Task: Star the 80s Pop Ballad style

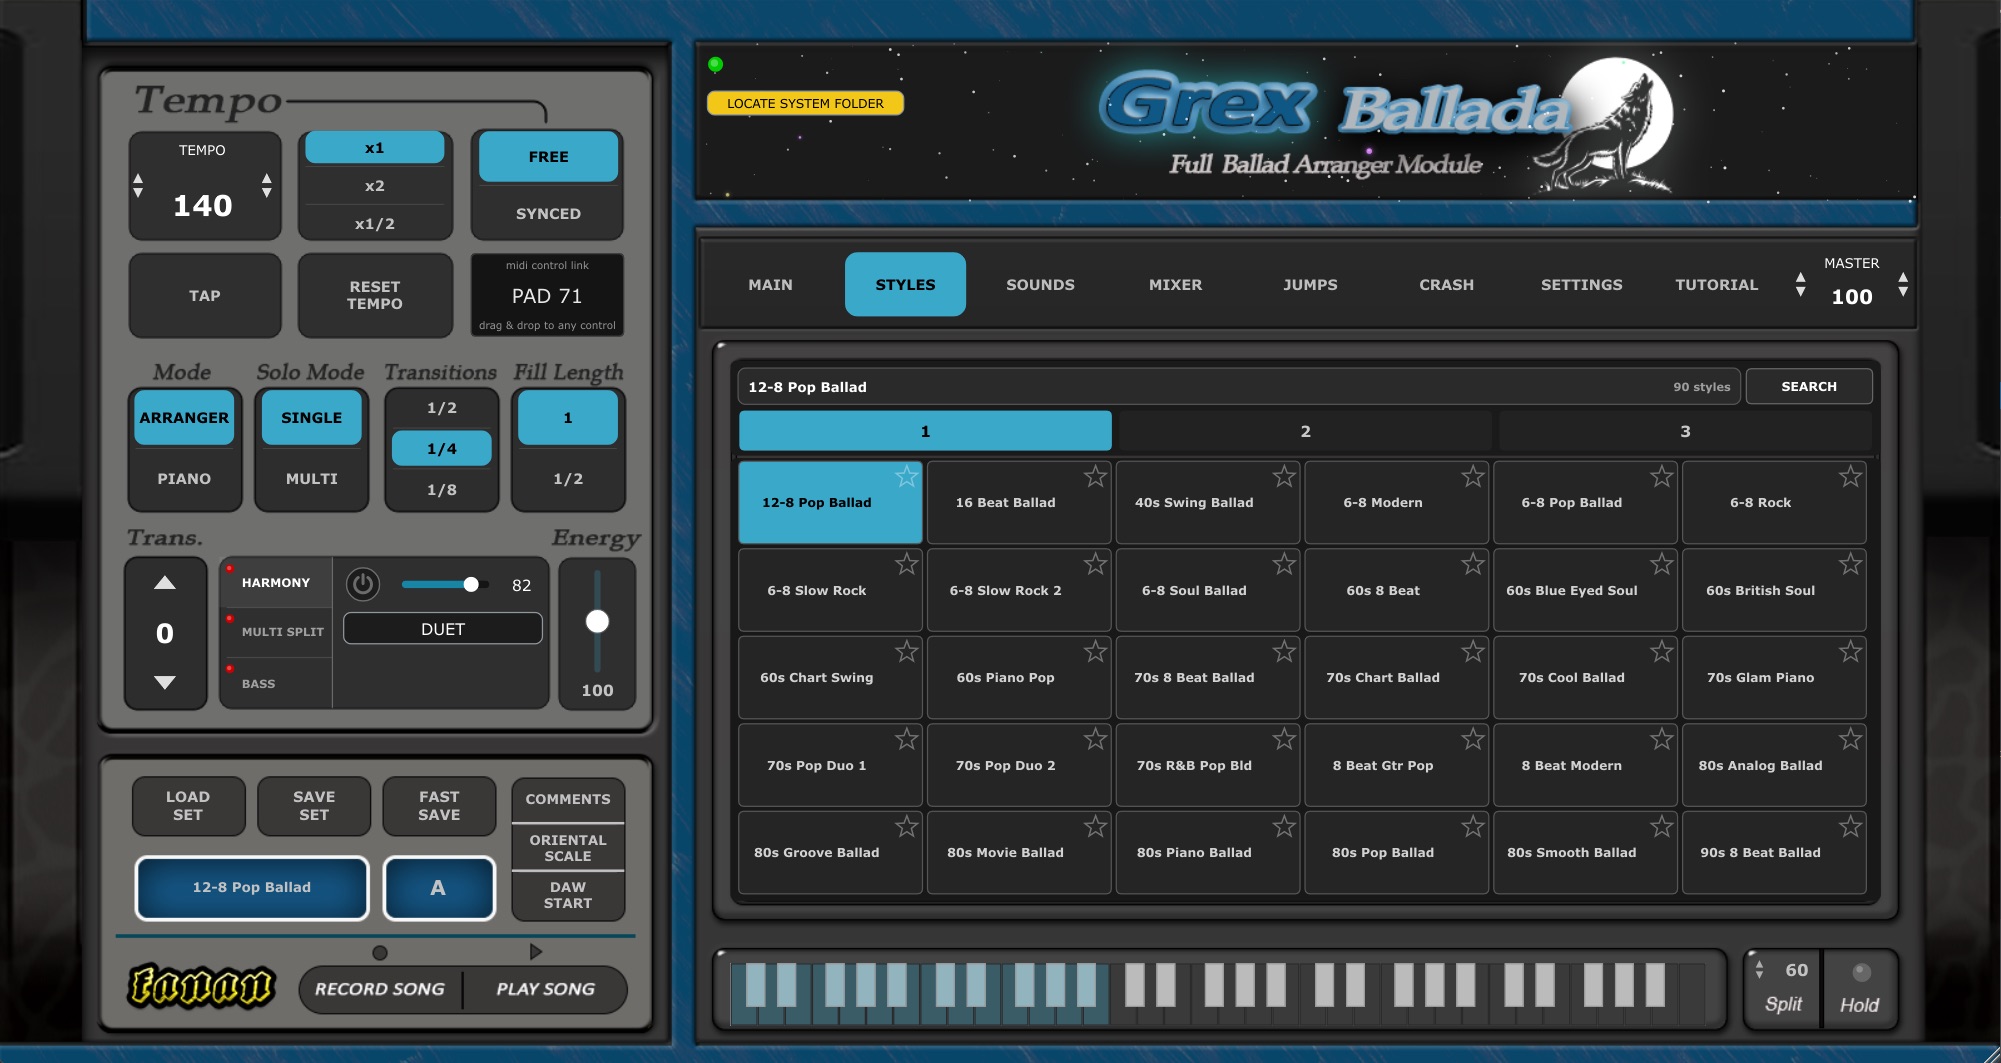Action: click(1473, 827)
